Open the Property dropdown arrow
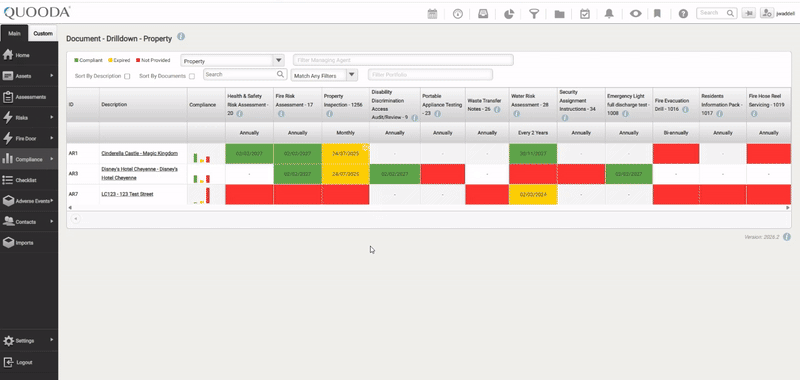 [279, 61]
